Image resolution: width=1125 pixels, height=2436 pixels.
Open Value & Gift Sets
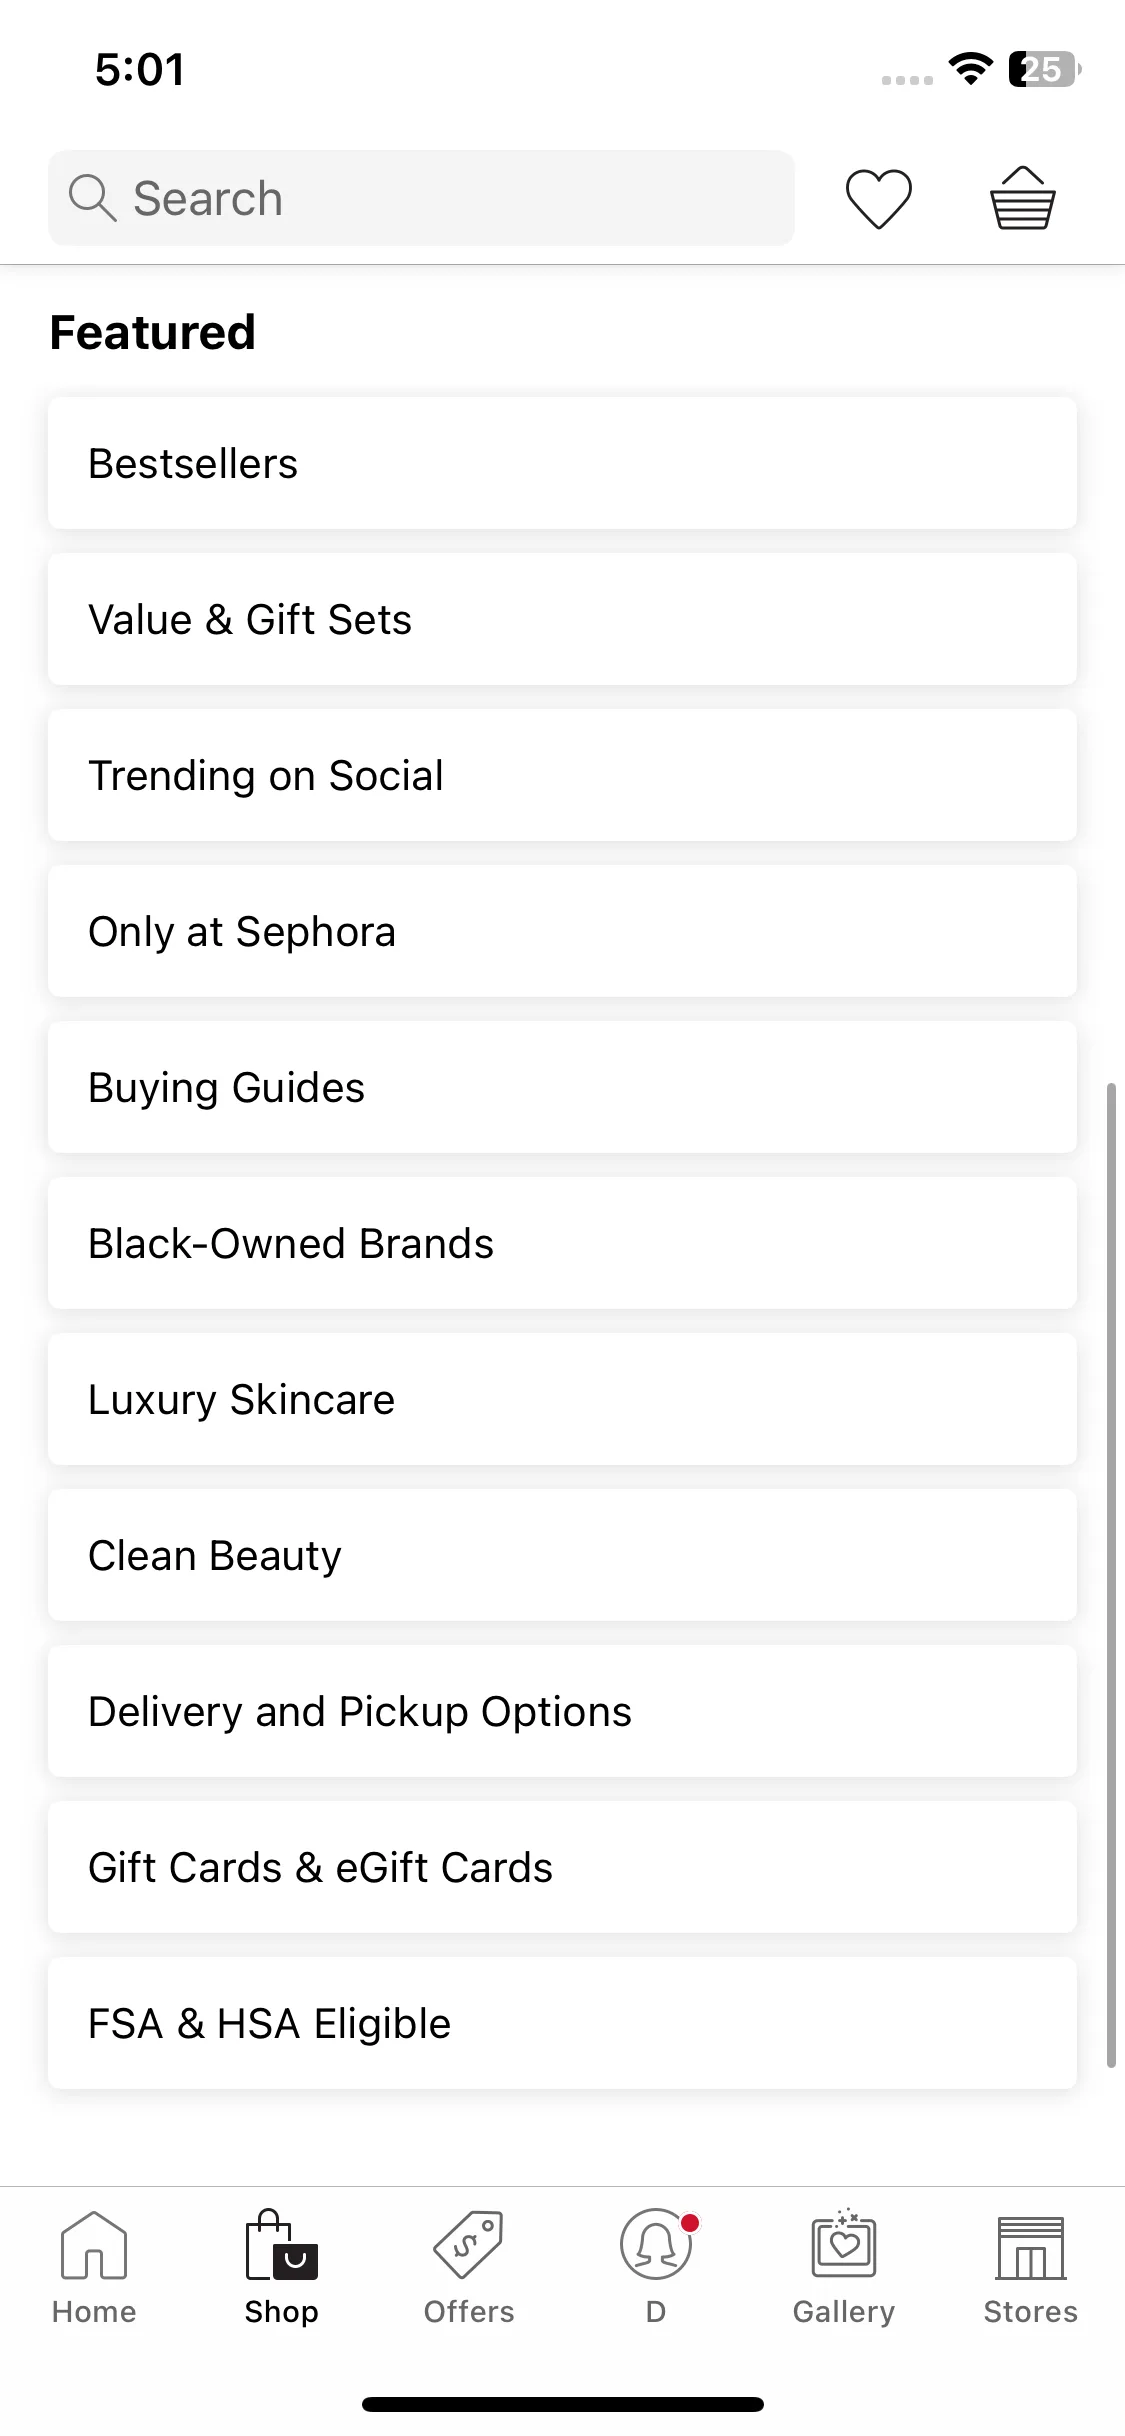coord(562,619)
